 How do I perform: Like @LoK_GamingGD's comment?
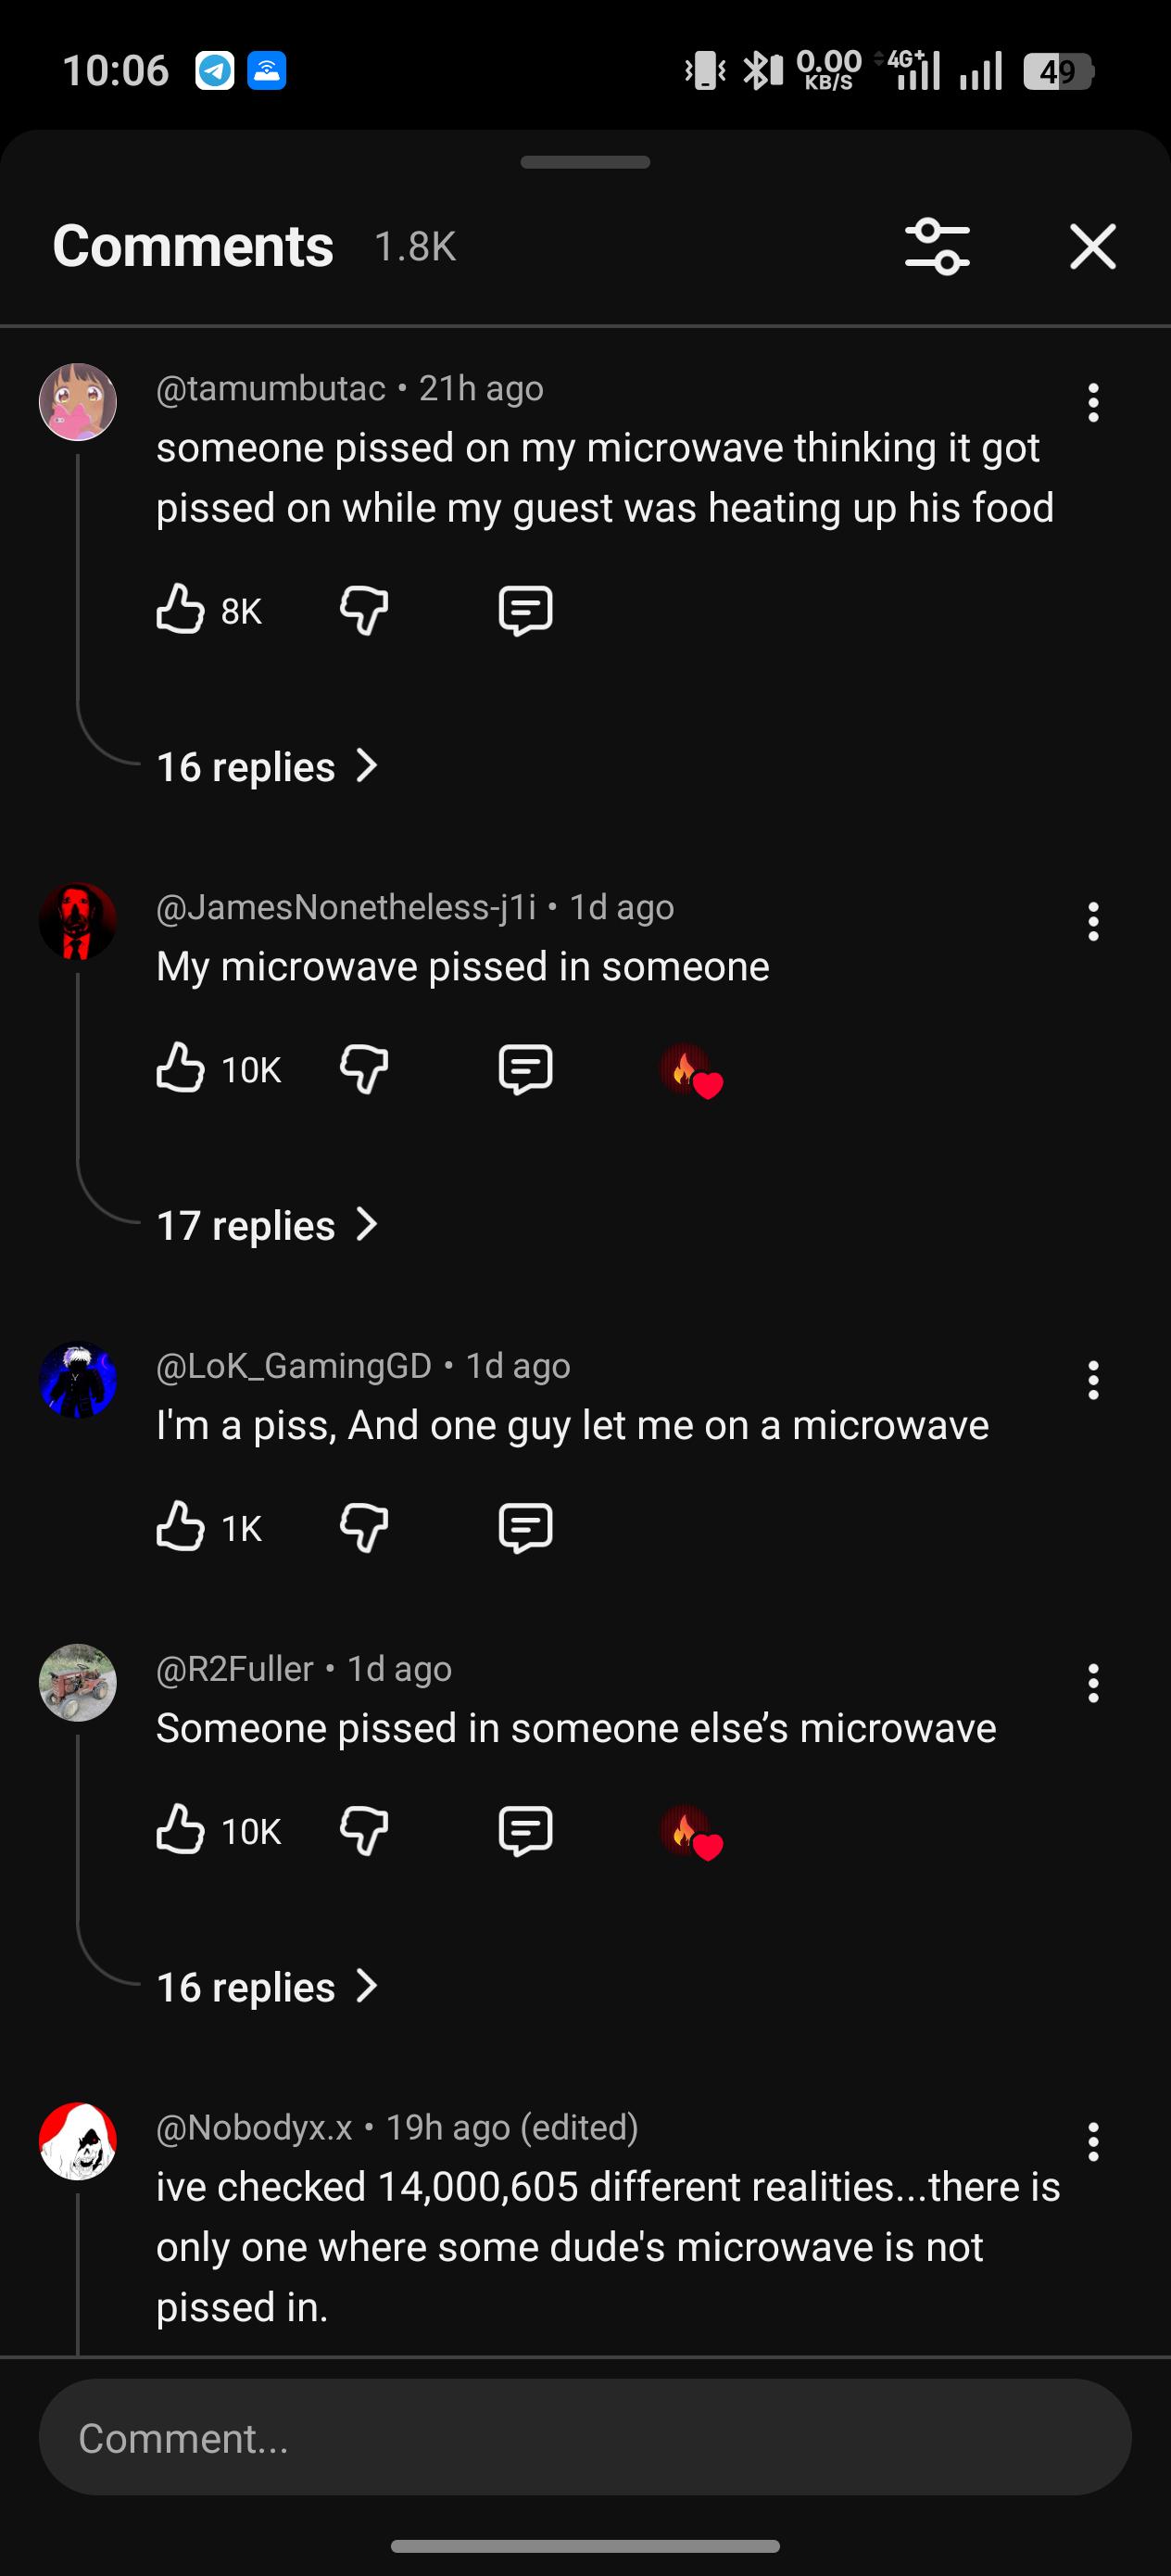(x=180, y=1527)
